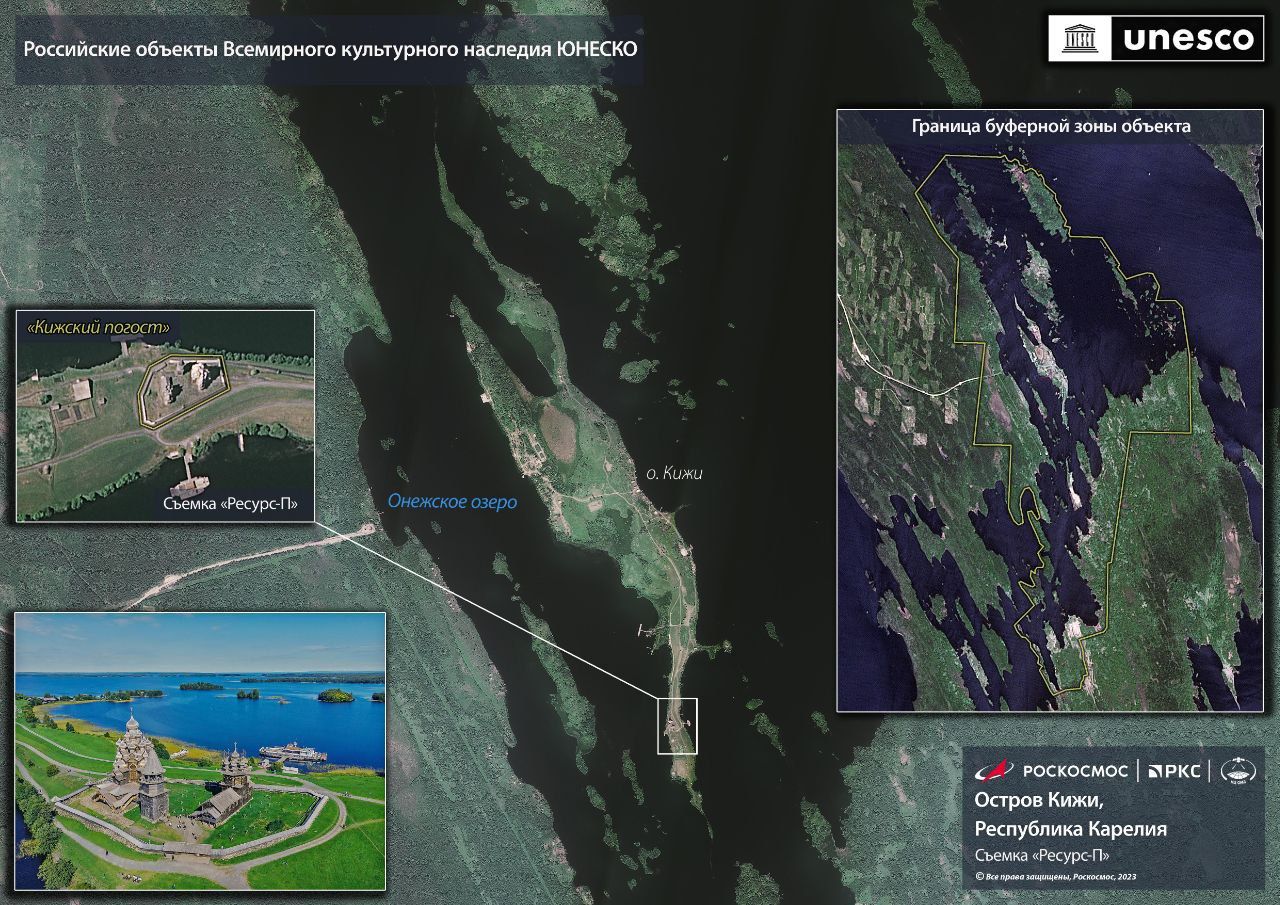Click the "unesco" wordmark text

pos(1188,38)
